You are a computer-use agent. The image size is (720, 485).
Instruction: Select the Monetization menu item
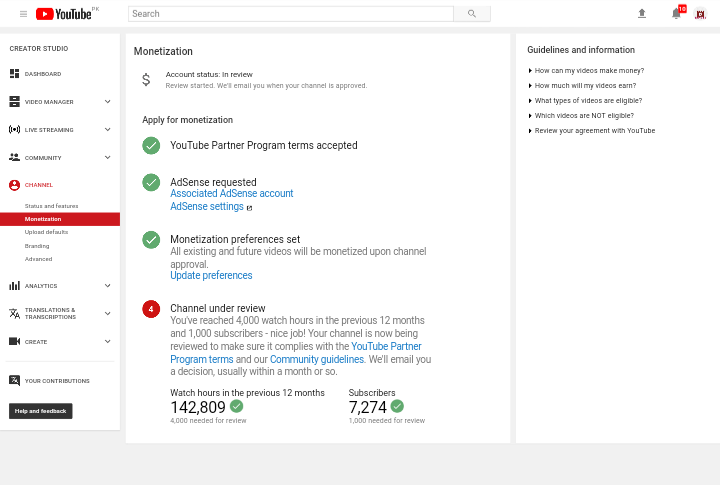[60, 219]
